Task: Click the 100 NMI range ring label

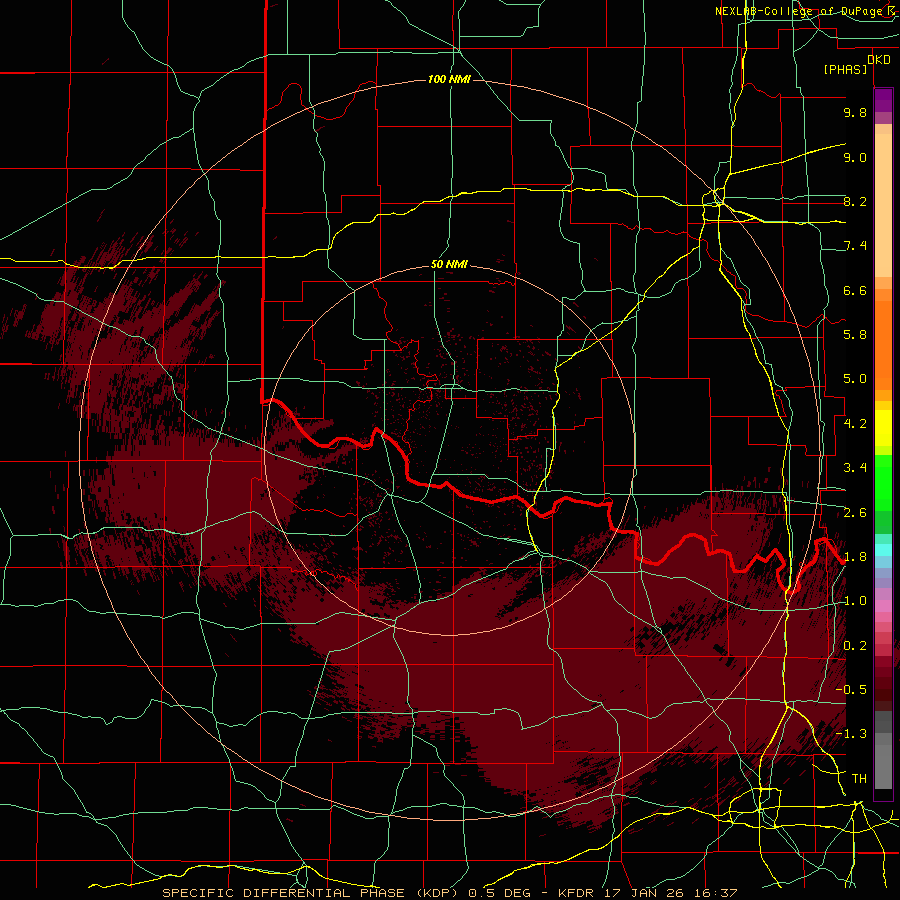Action: pyautogui.click(x=449, y=79)
